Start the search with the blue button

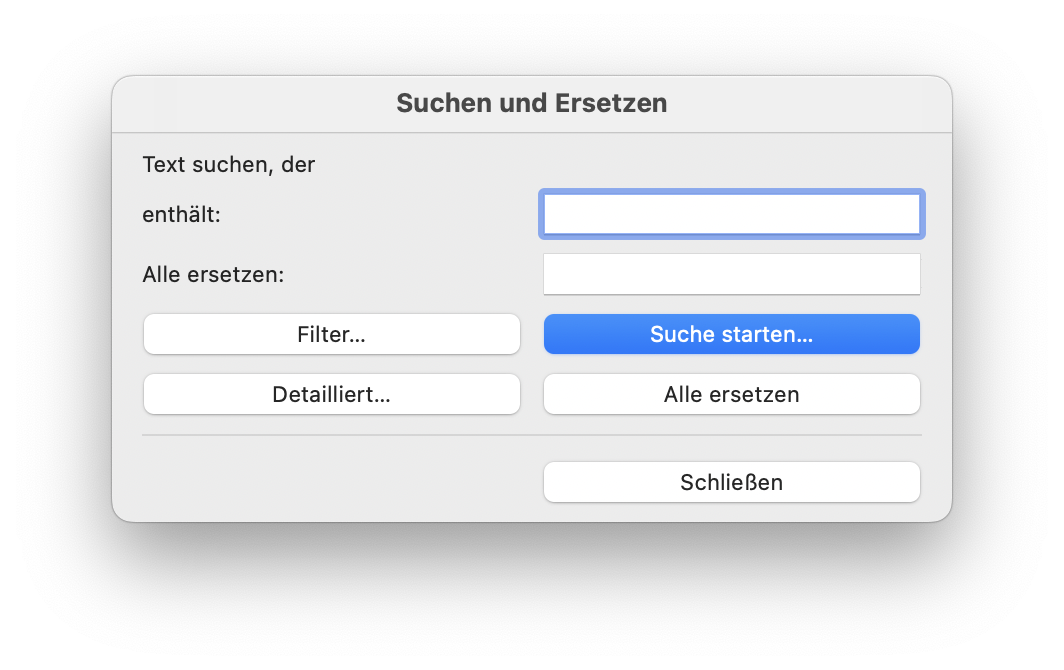click(732, 334)
